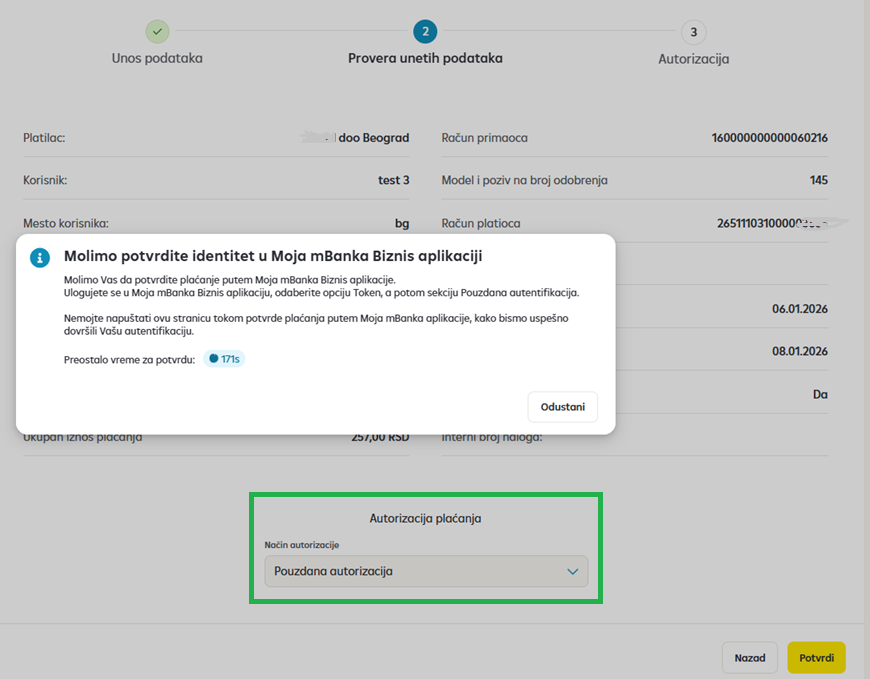Click the Mesto korisnika value bg
The image size is (870, 679).
tap(402, 224)
